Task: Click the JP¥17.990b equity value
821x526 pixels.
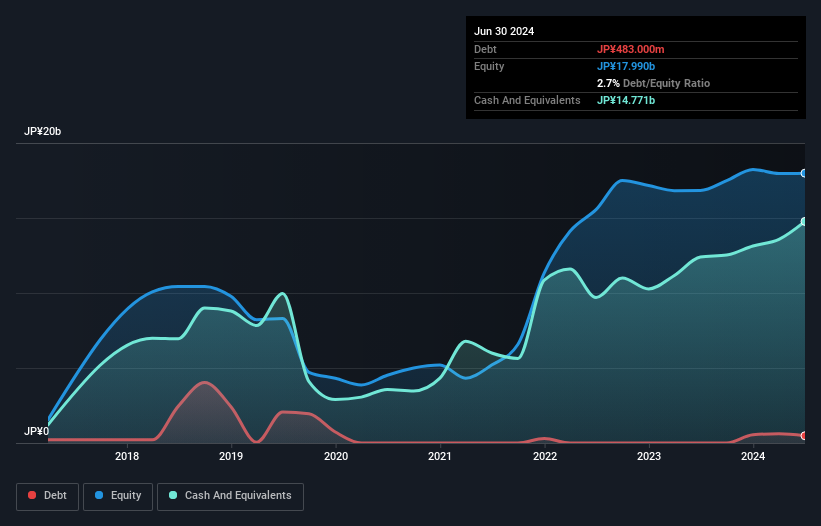Action: click(x=626, y=66)
